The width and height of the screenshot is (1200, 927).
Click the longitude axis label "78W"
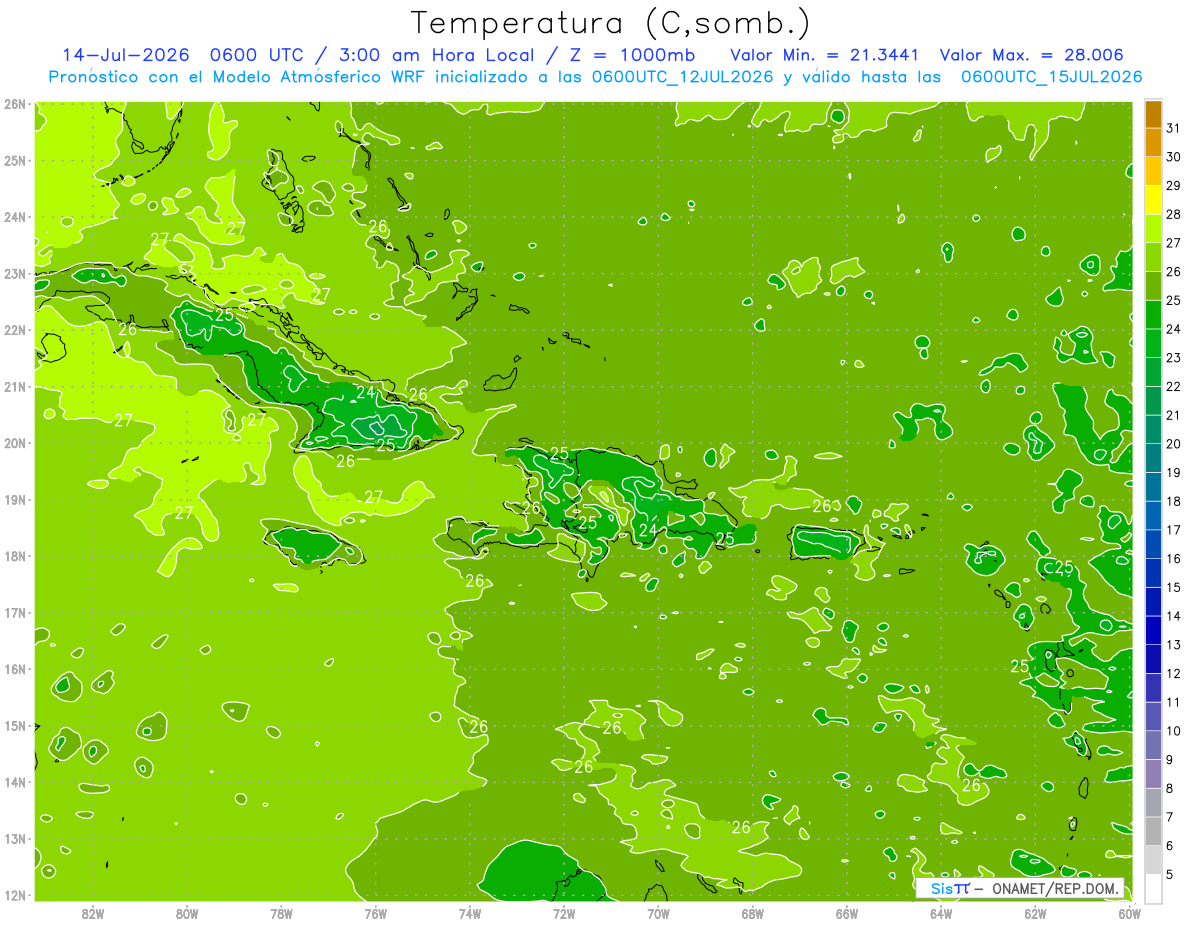(x=281, y=912)
